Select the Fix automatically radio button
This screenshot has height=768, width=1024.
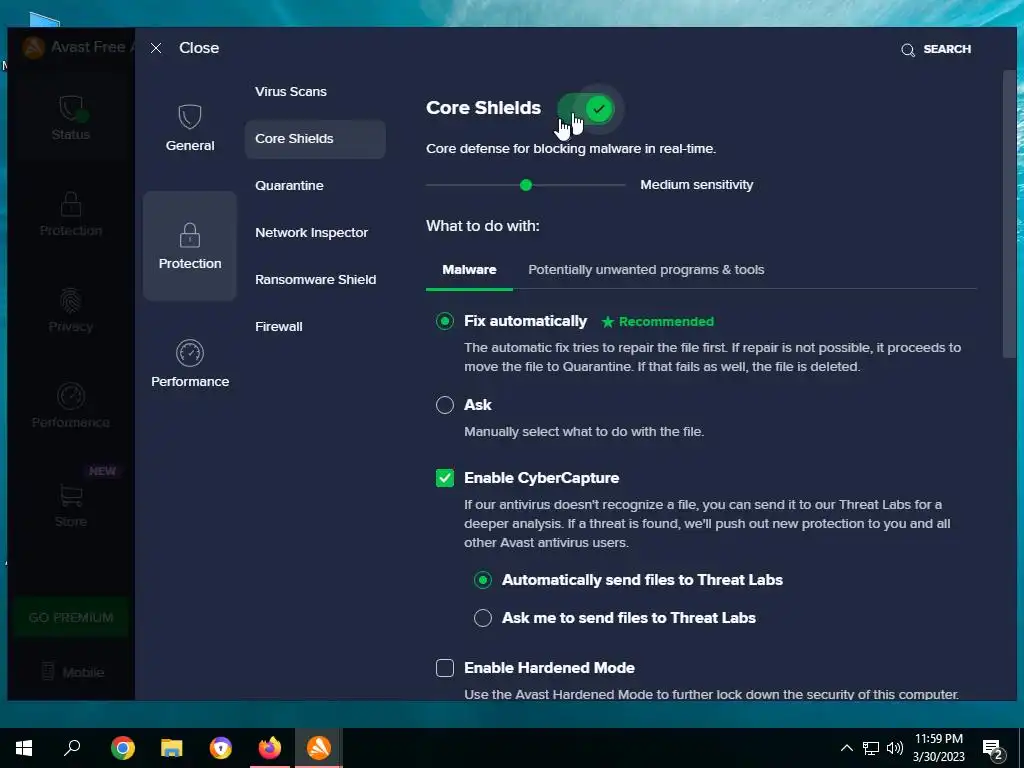[x=445, y=321]
